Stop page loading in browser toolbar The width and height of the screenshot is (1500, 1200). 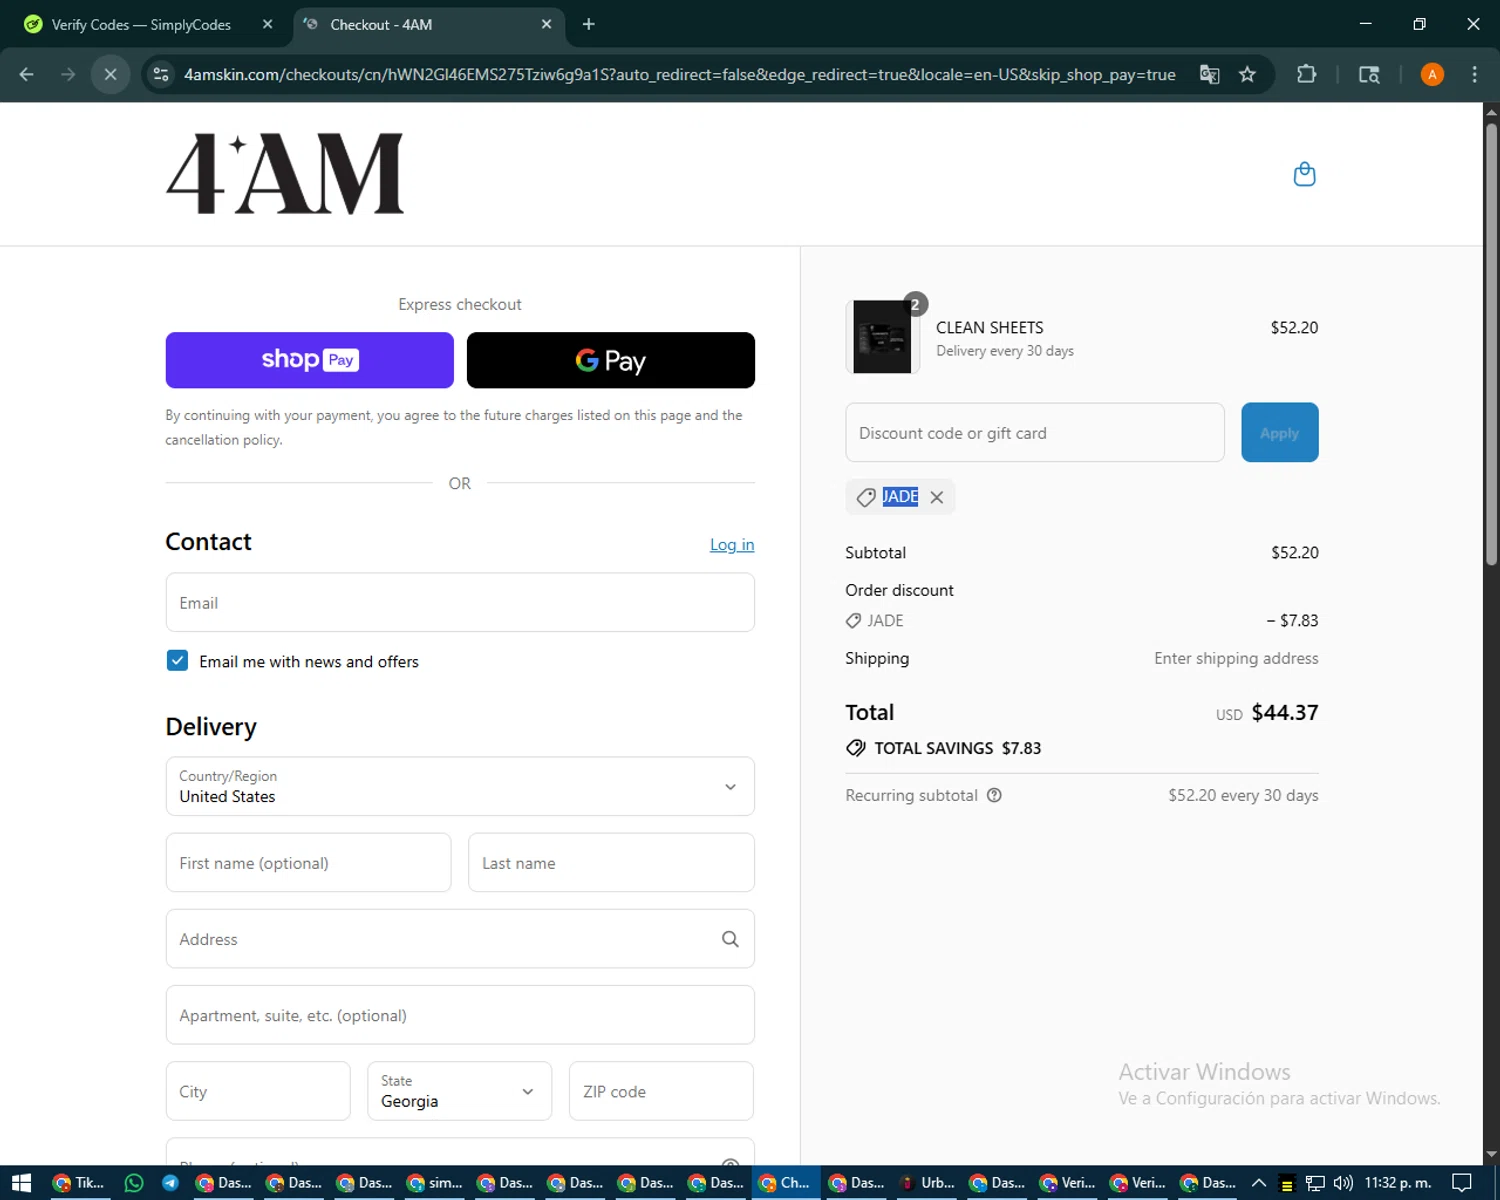tap(111, 74)
